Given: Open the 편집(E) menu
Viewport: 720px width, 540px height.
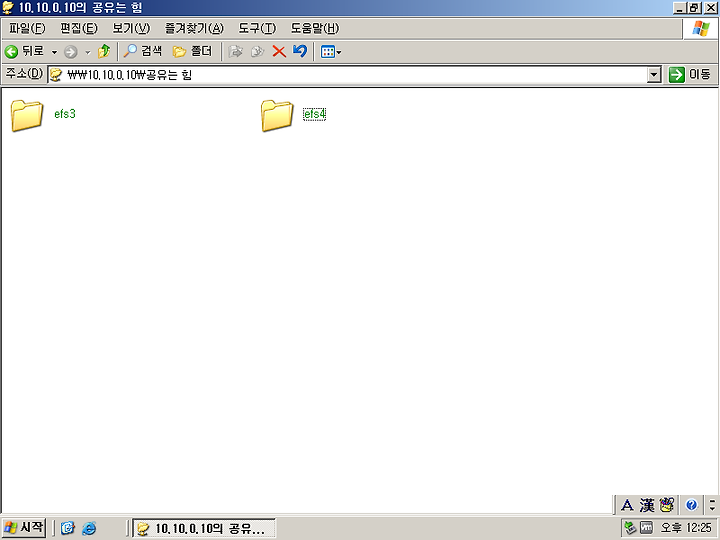Looking at the screenshot, I should pos(79,28).
